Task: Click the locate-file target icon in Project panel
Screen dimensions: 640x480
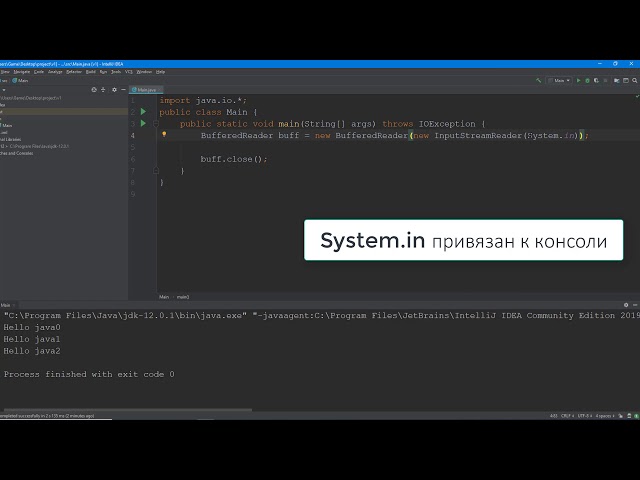Action: click(96, 89)
